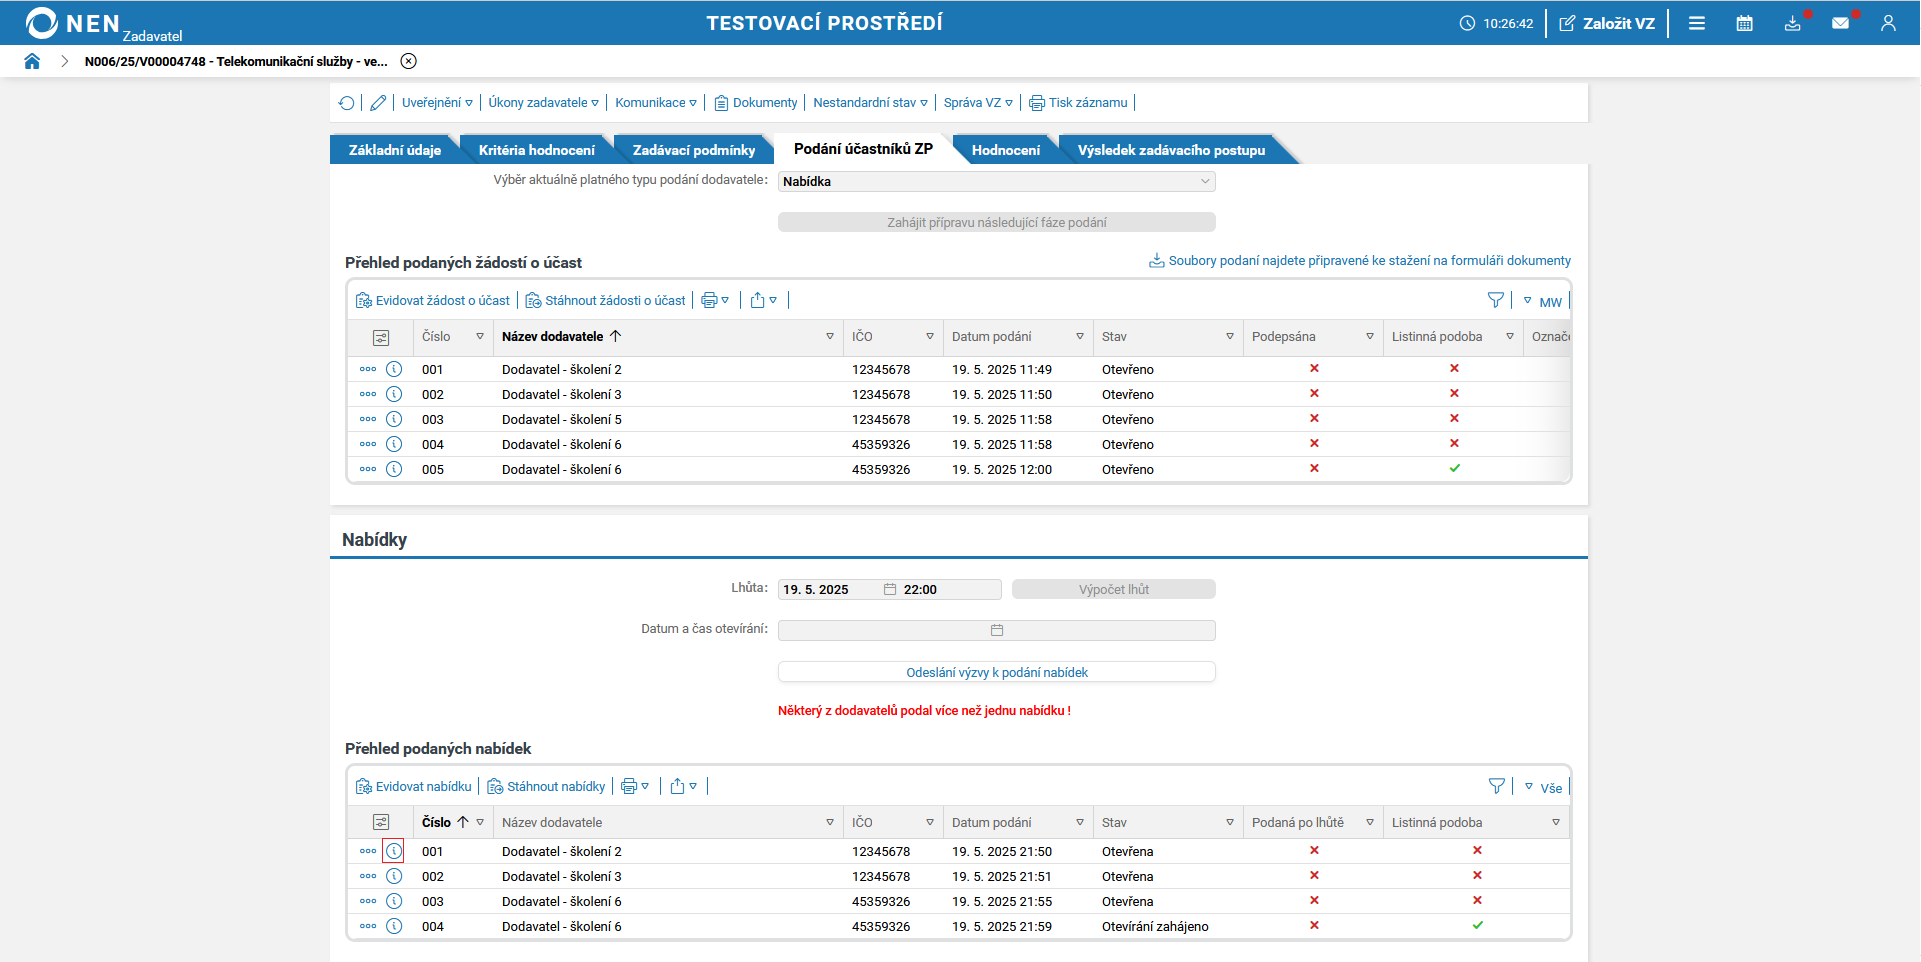This screenshot has height=962, width=1921.
Task: Click filter funnel icon in Přehled podaných nabídek
Action: click(x=1496, y=786)
